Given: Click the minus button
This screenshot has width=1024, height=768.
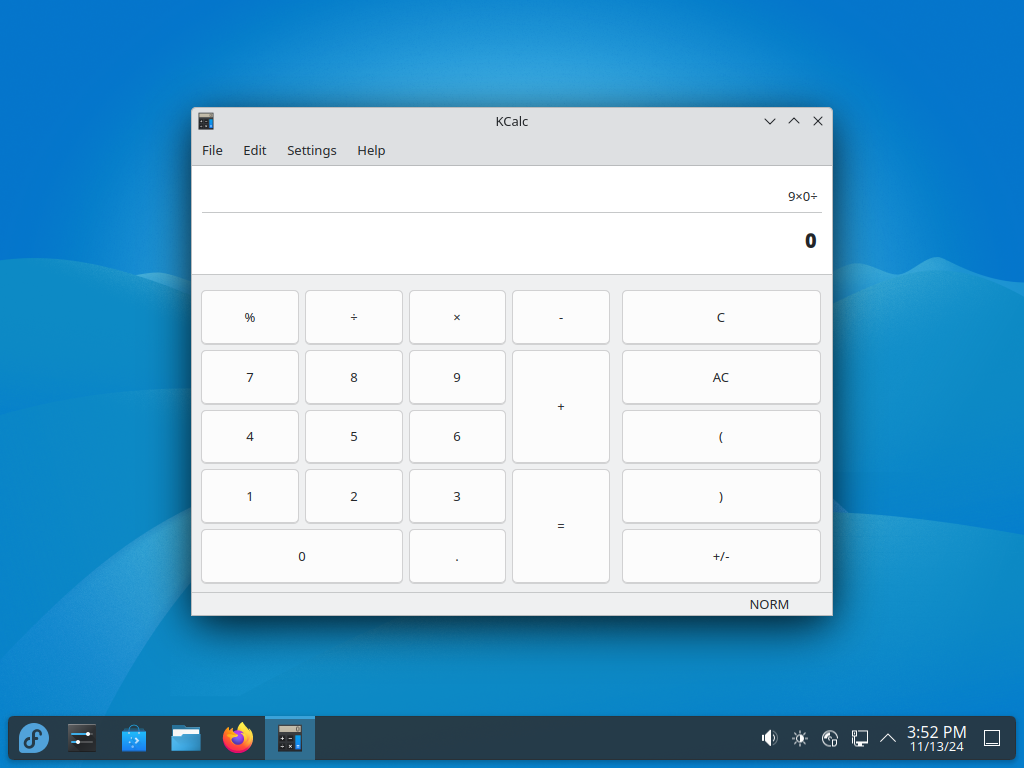Looking at the screenshot, I should 561,317.
